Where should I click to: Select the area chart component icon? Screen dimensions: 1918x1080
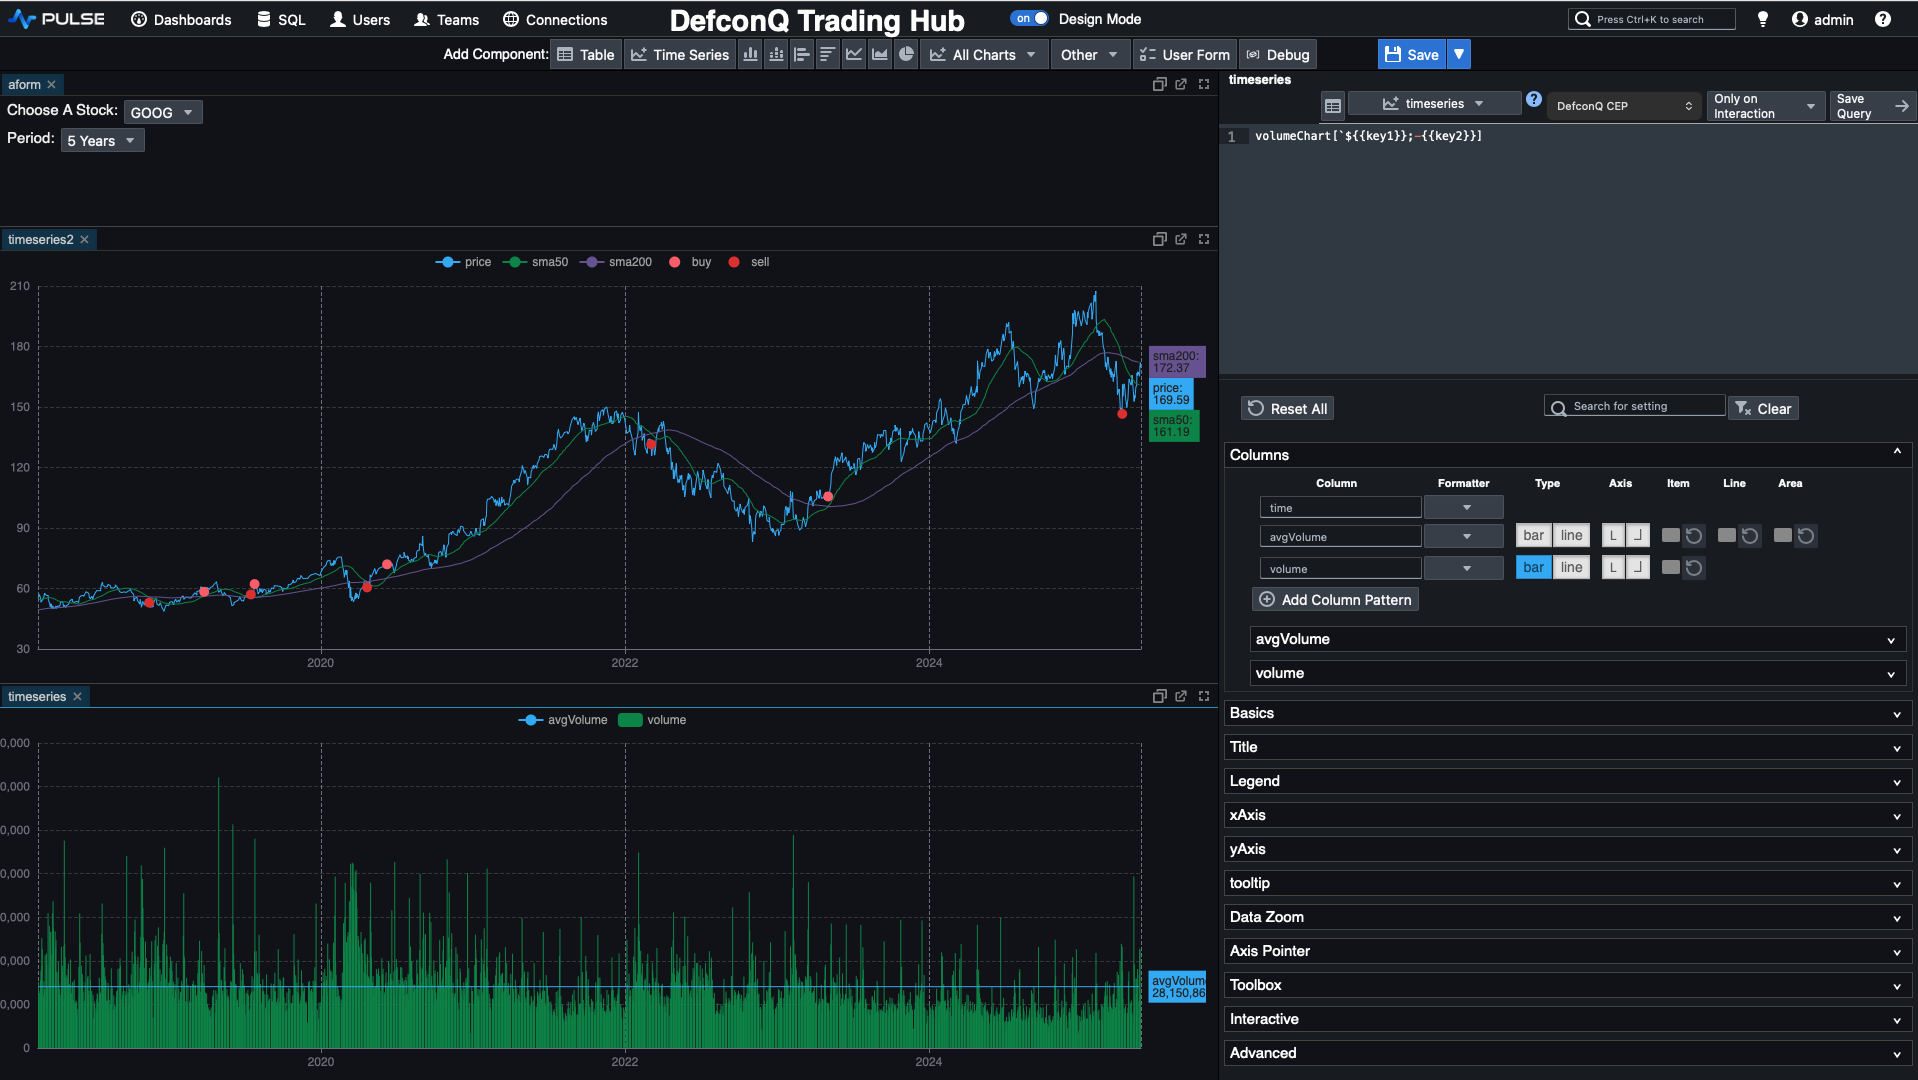(x=879, y=55)
